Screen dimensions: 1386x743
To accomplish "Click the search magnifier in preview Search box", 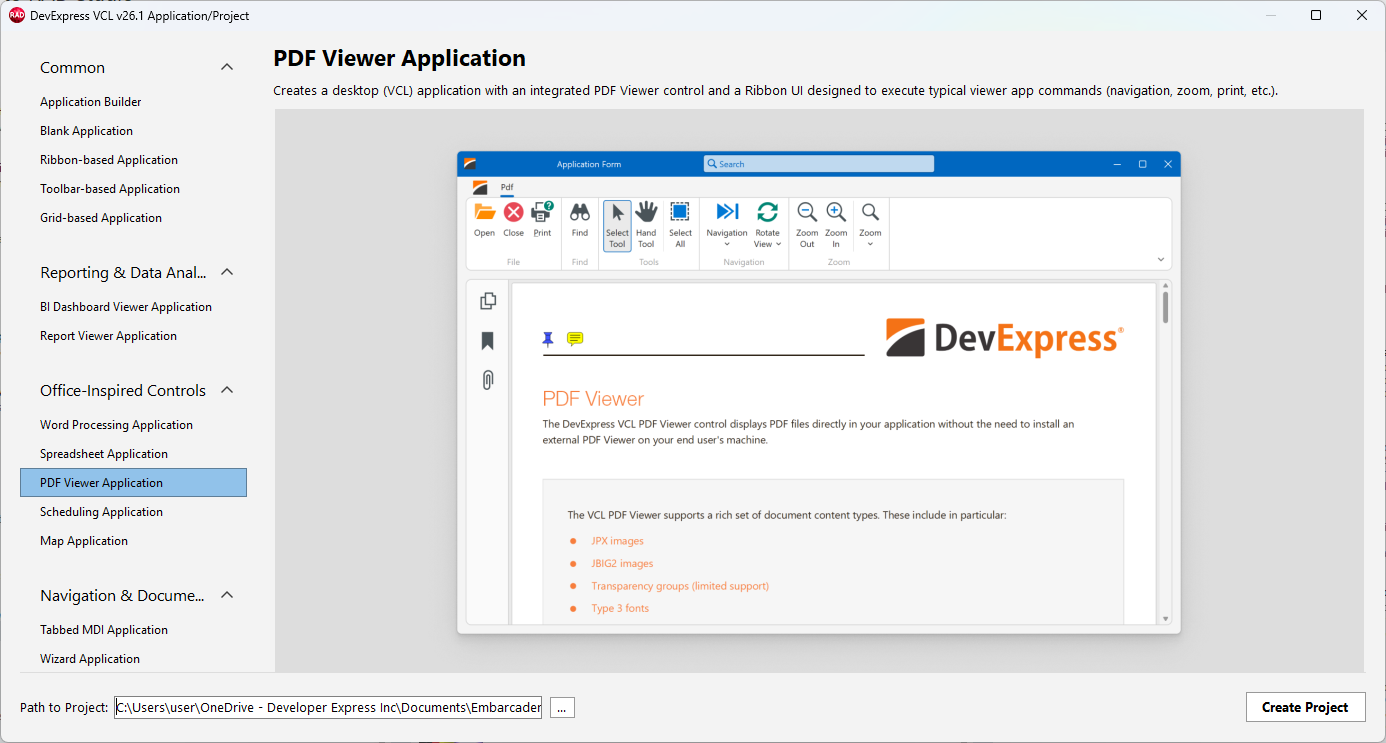I will tap(712, 164).
